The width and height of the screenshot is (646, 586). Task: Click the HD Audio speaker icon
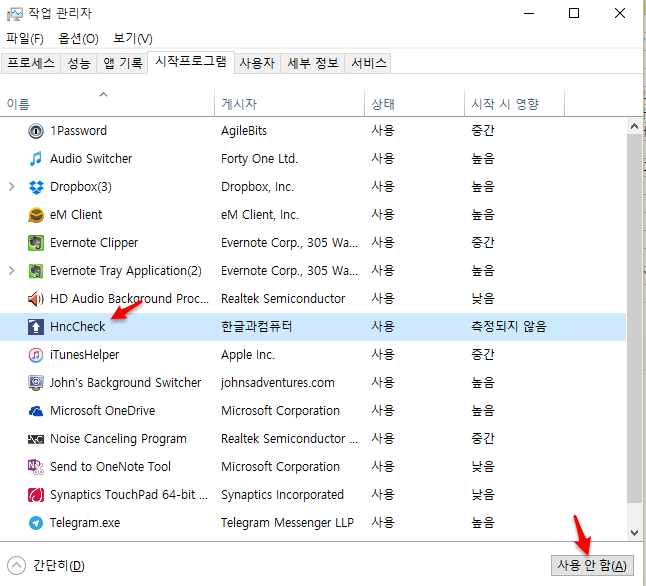pos(36,299)
